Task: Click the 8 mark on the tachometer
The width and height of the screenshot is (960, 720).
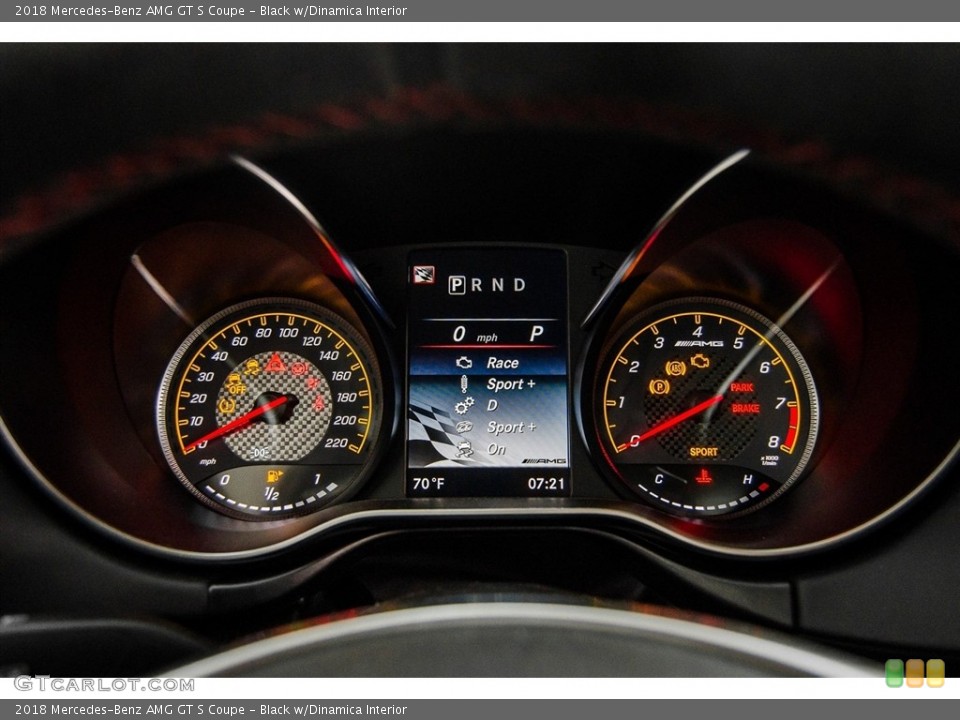Action: pyautogui.click(x=773, y=441)
